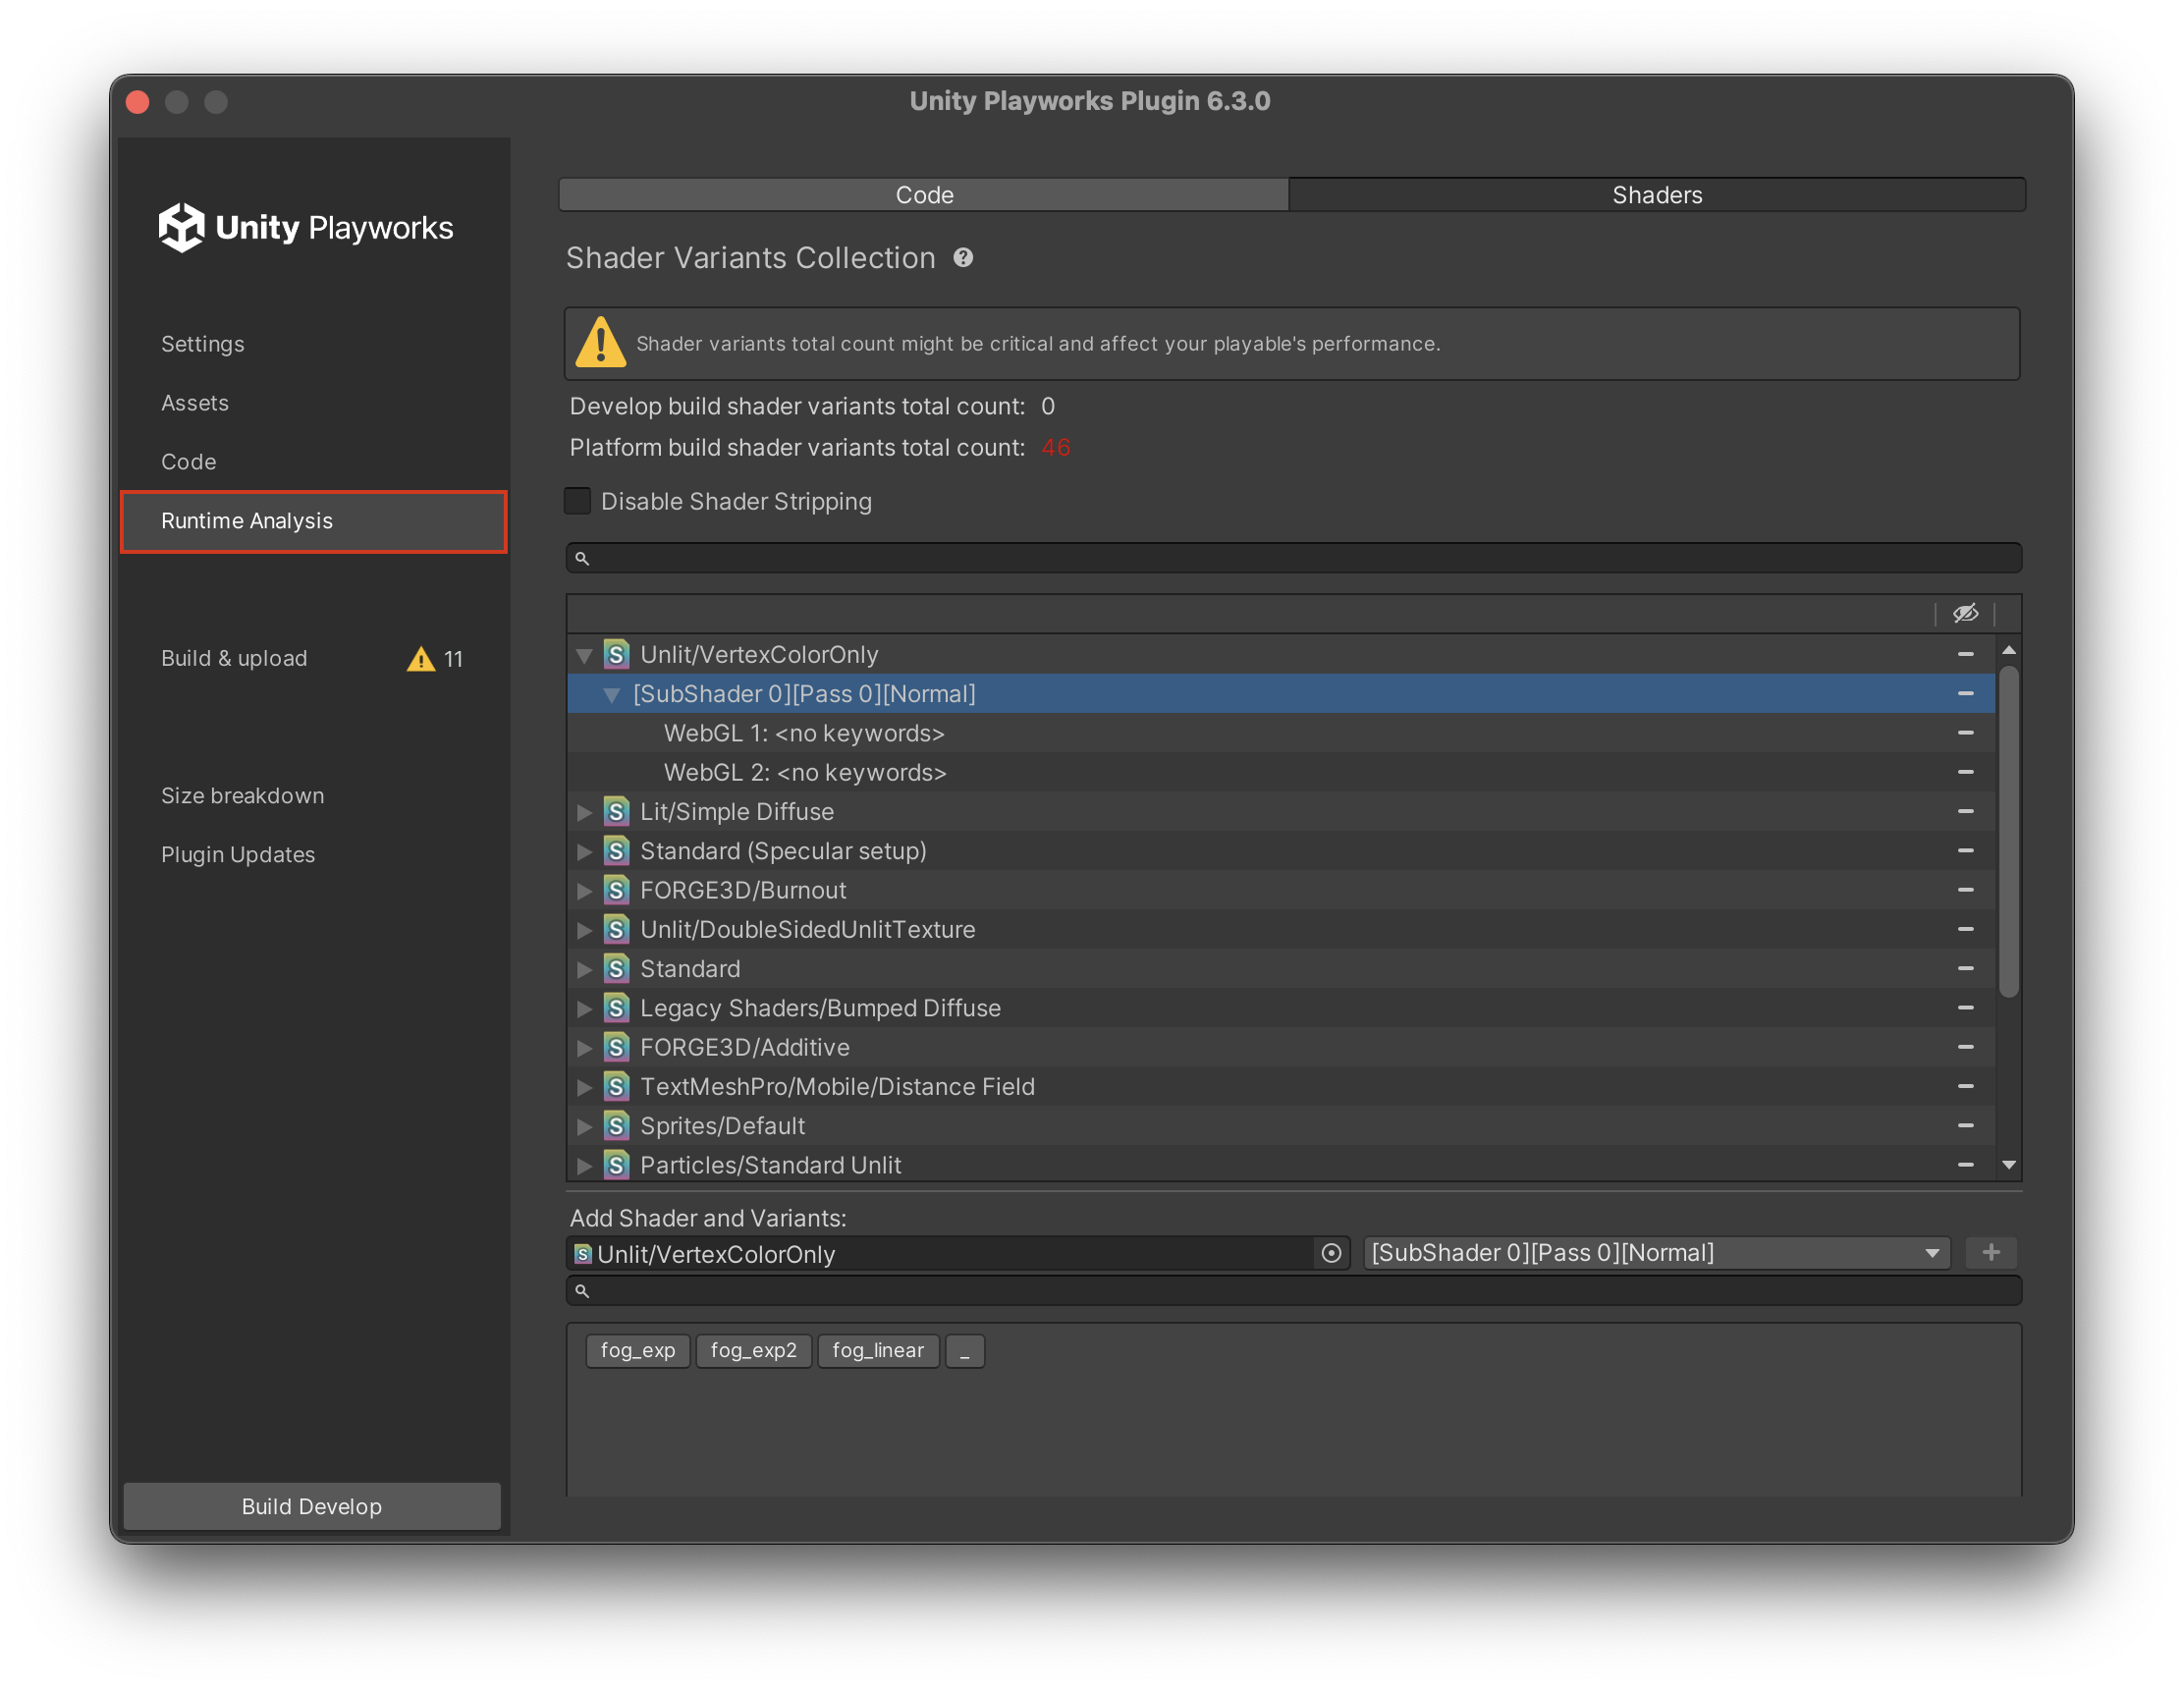Remove FORGE3D/Additive shader via minus icon
This screenshot has height=1689, width=2184.
1965,1047
